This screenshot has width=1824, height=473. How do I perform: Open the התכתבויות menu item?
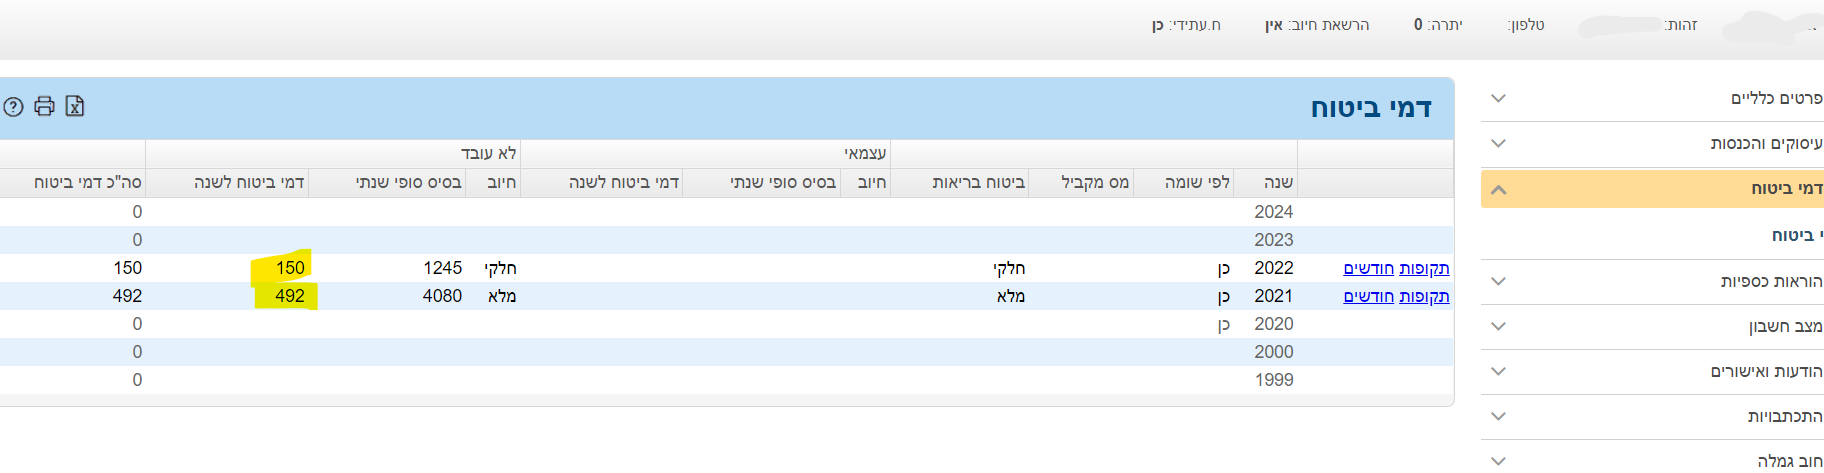click(x=1786, y=416)
